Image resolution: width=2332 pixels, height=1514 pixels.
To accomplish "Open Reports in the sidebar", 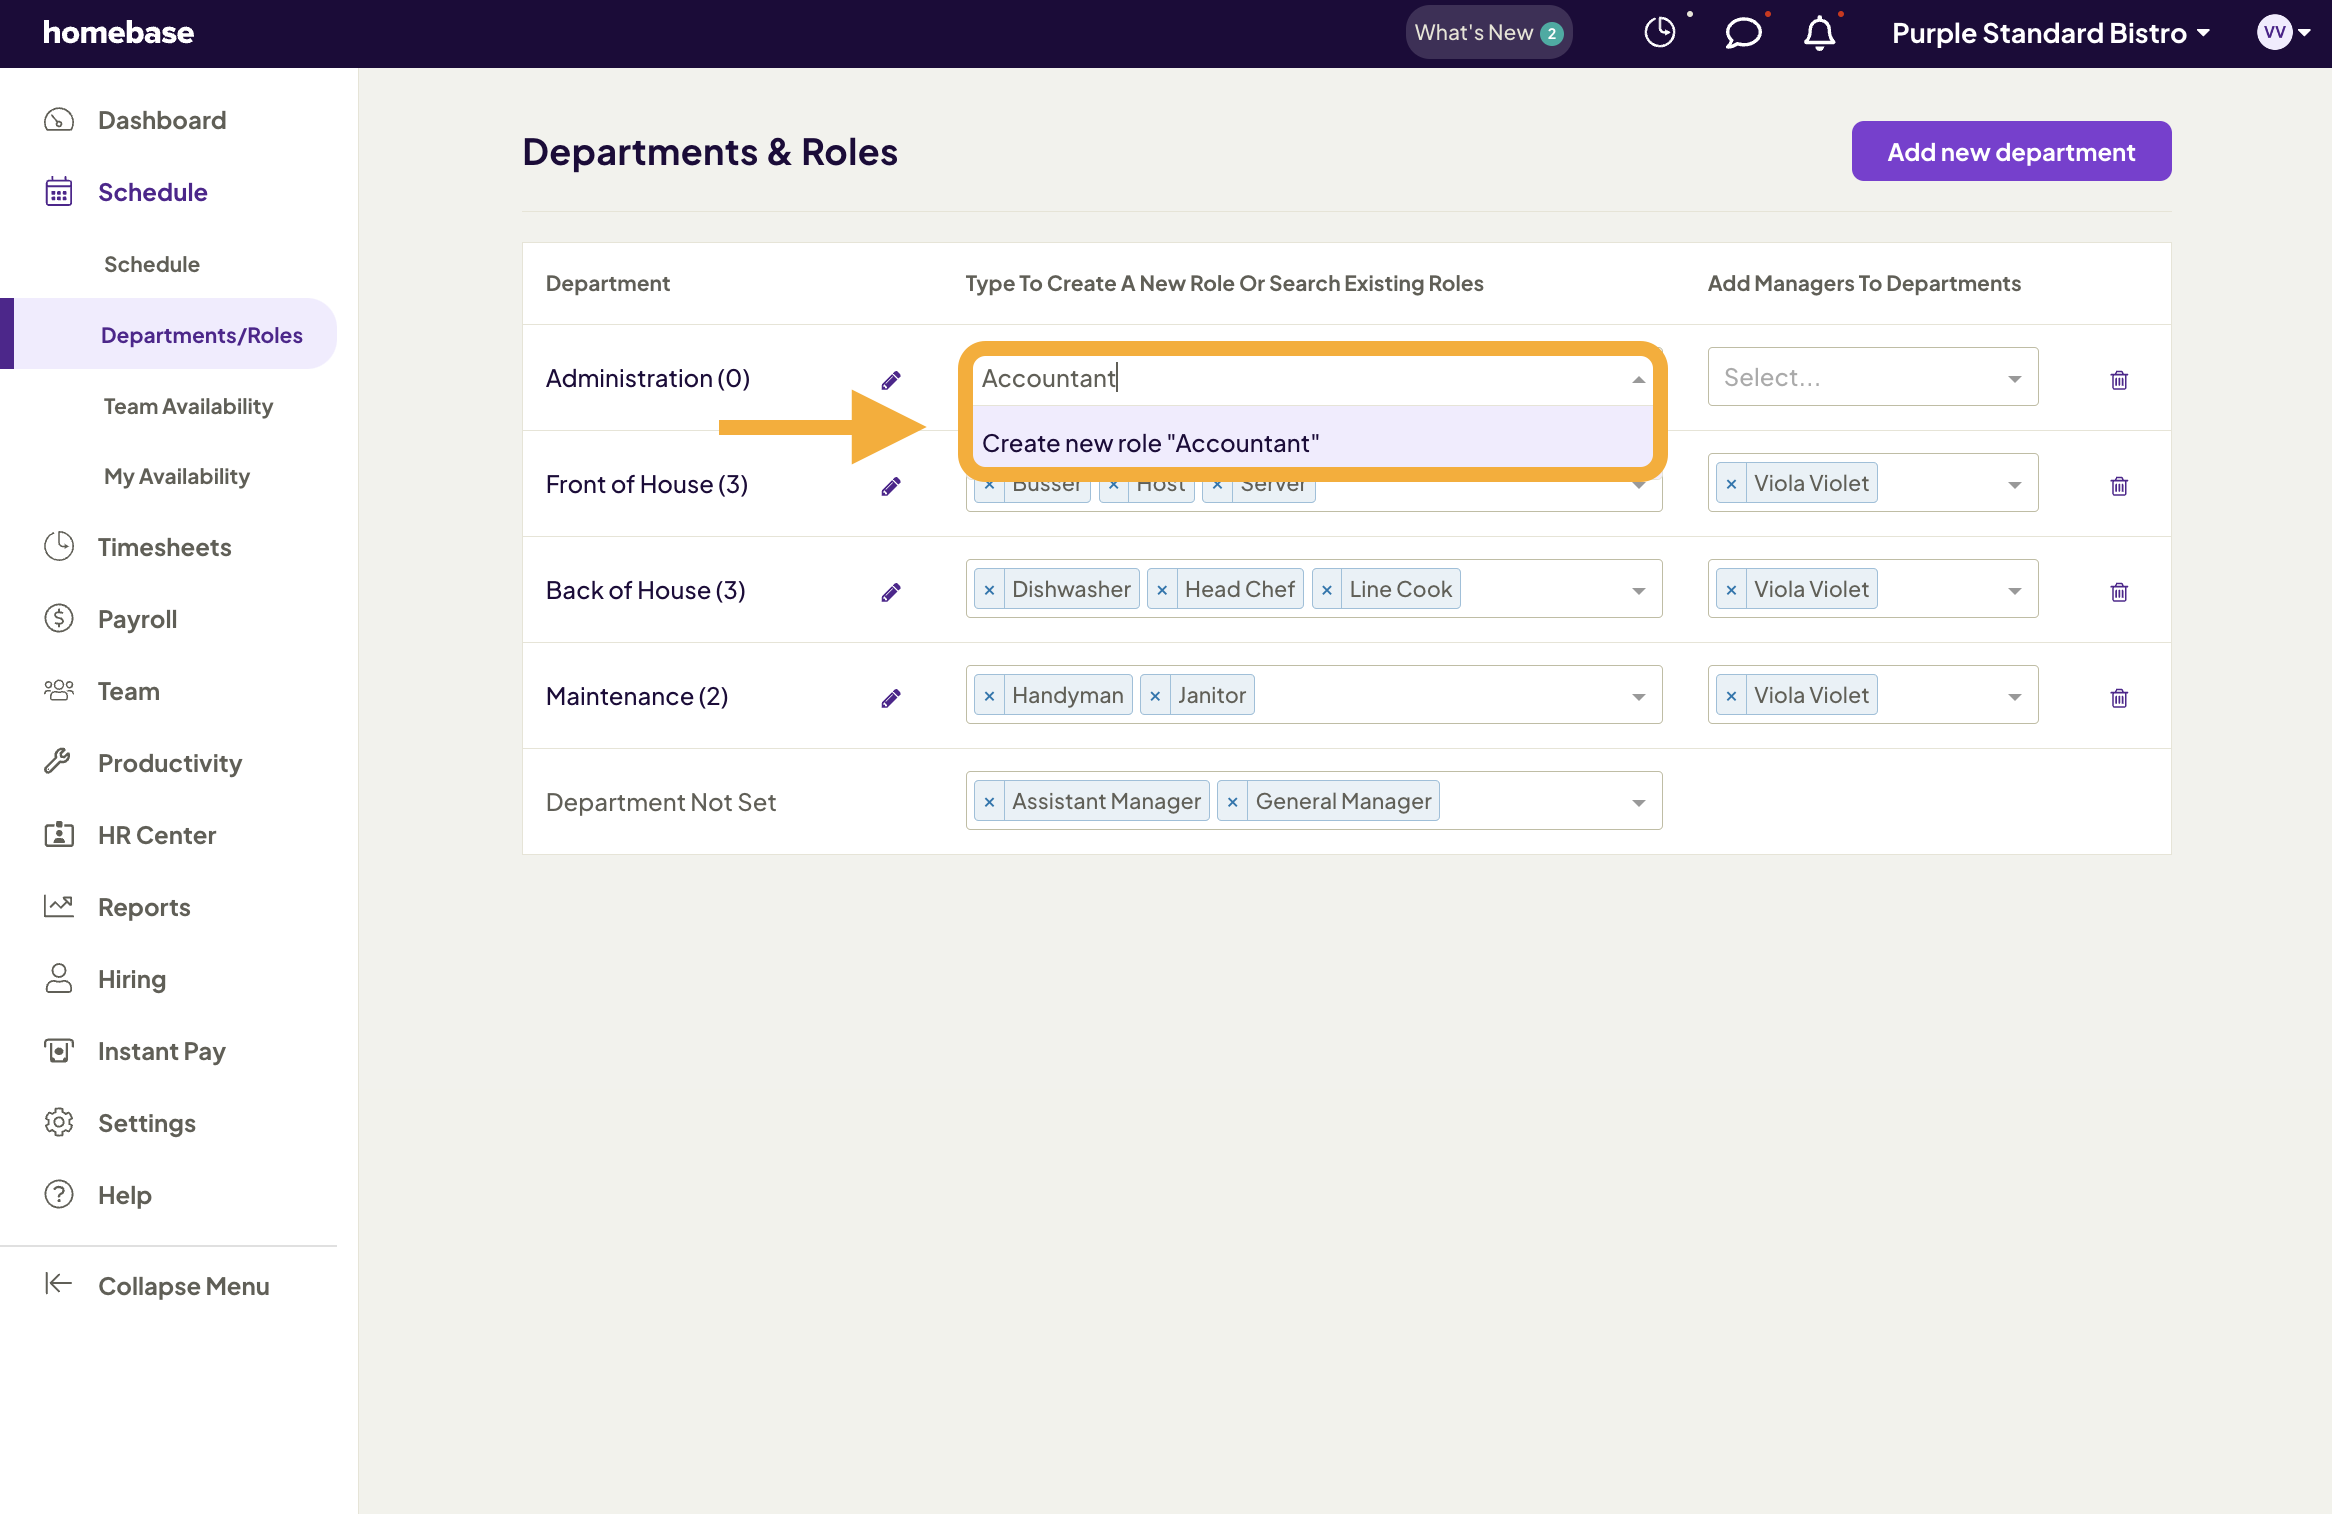I will click(144, 907).
